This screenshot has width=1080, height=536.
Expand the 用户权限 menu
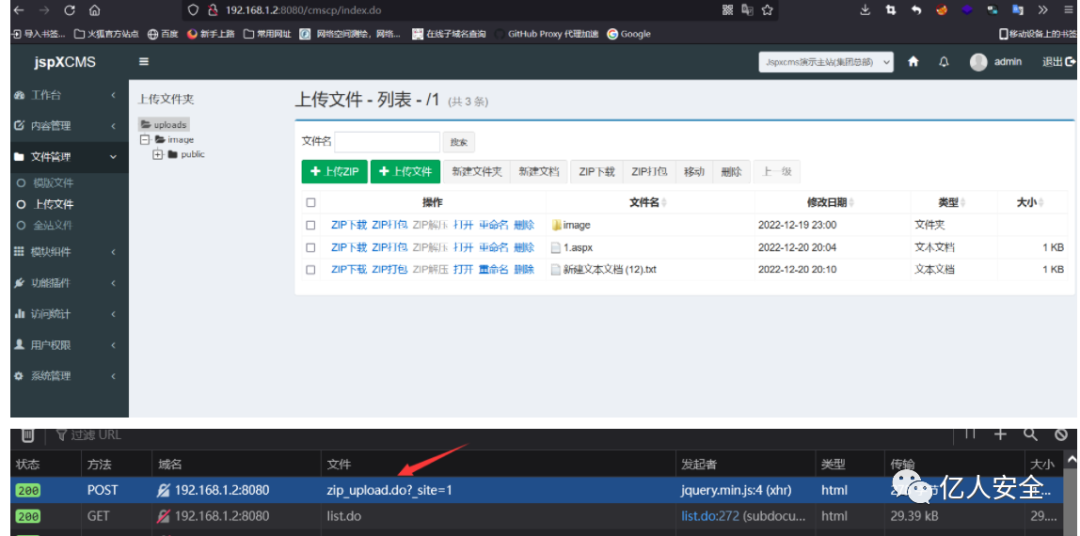69,345
